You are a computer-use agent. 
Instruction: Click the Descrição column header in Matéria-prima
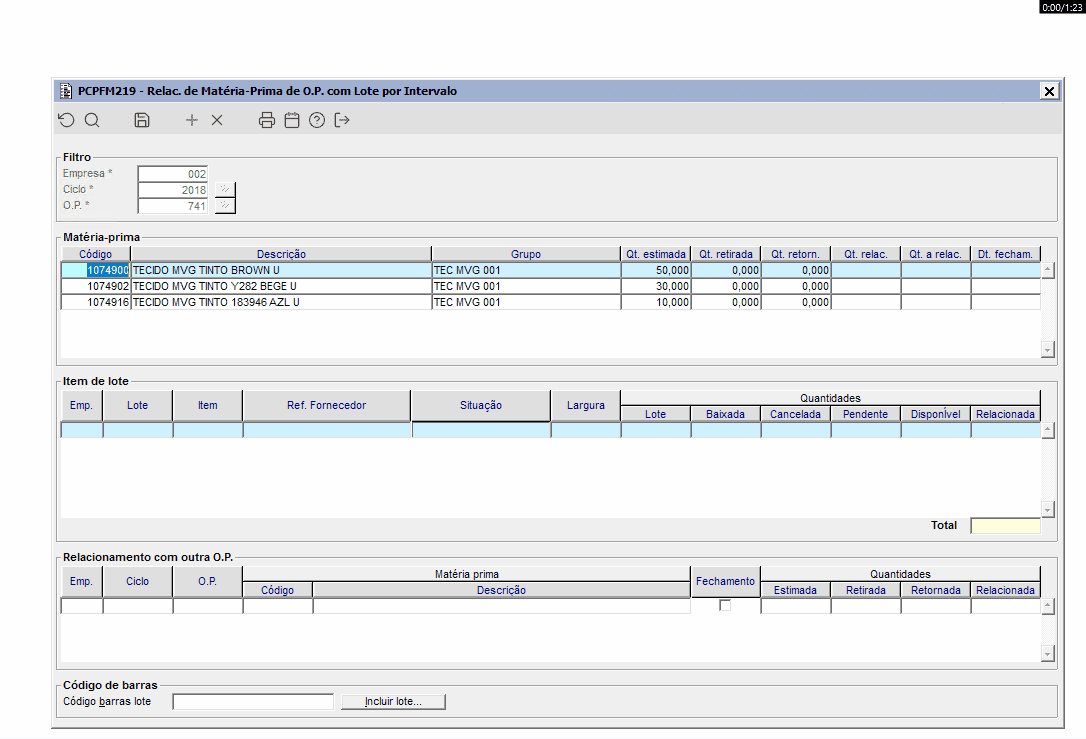(x=281, y=254)
